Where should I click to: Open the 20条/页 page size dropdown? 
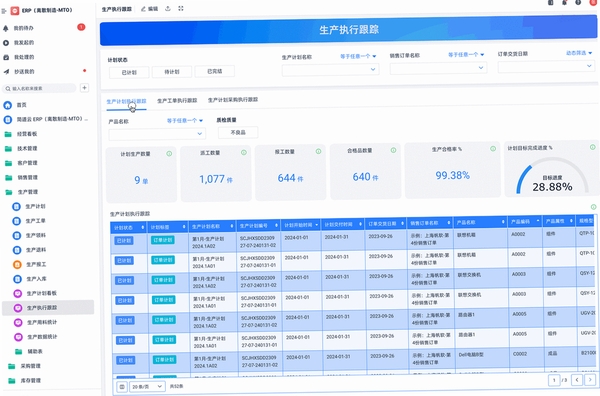[147, 387]
